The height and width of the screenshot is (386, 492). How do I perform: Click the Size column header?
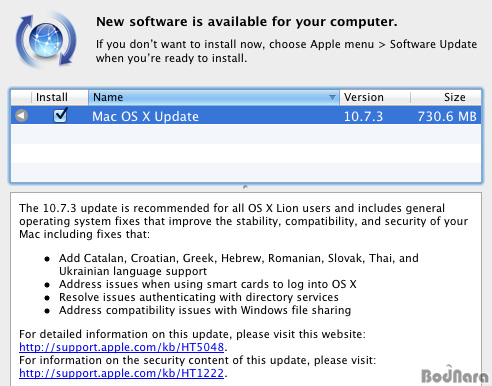446,97
